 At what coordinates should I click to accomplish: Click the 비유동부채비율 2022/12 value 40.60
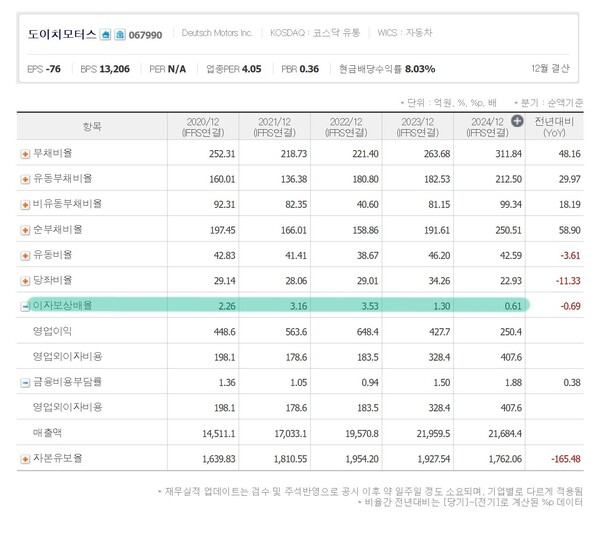[x=368, y=204]
